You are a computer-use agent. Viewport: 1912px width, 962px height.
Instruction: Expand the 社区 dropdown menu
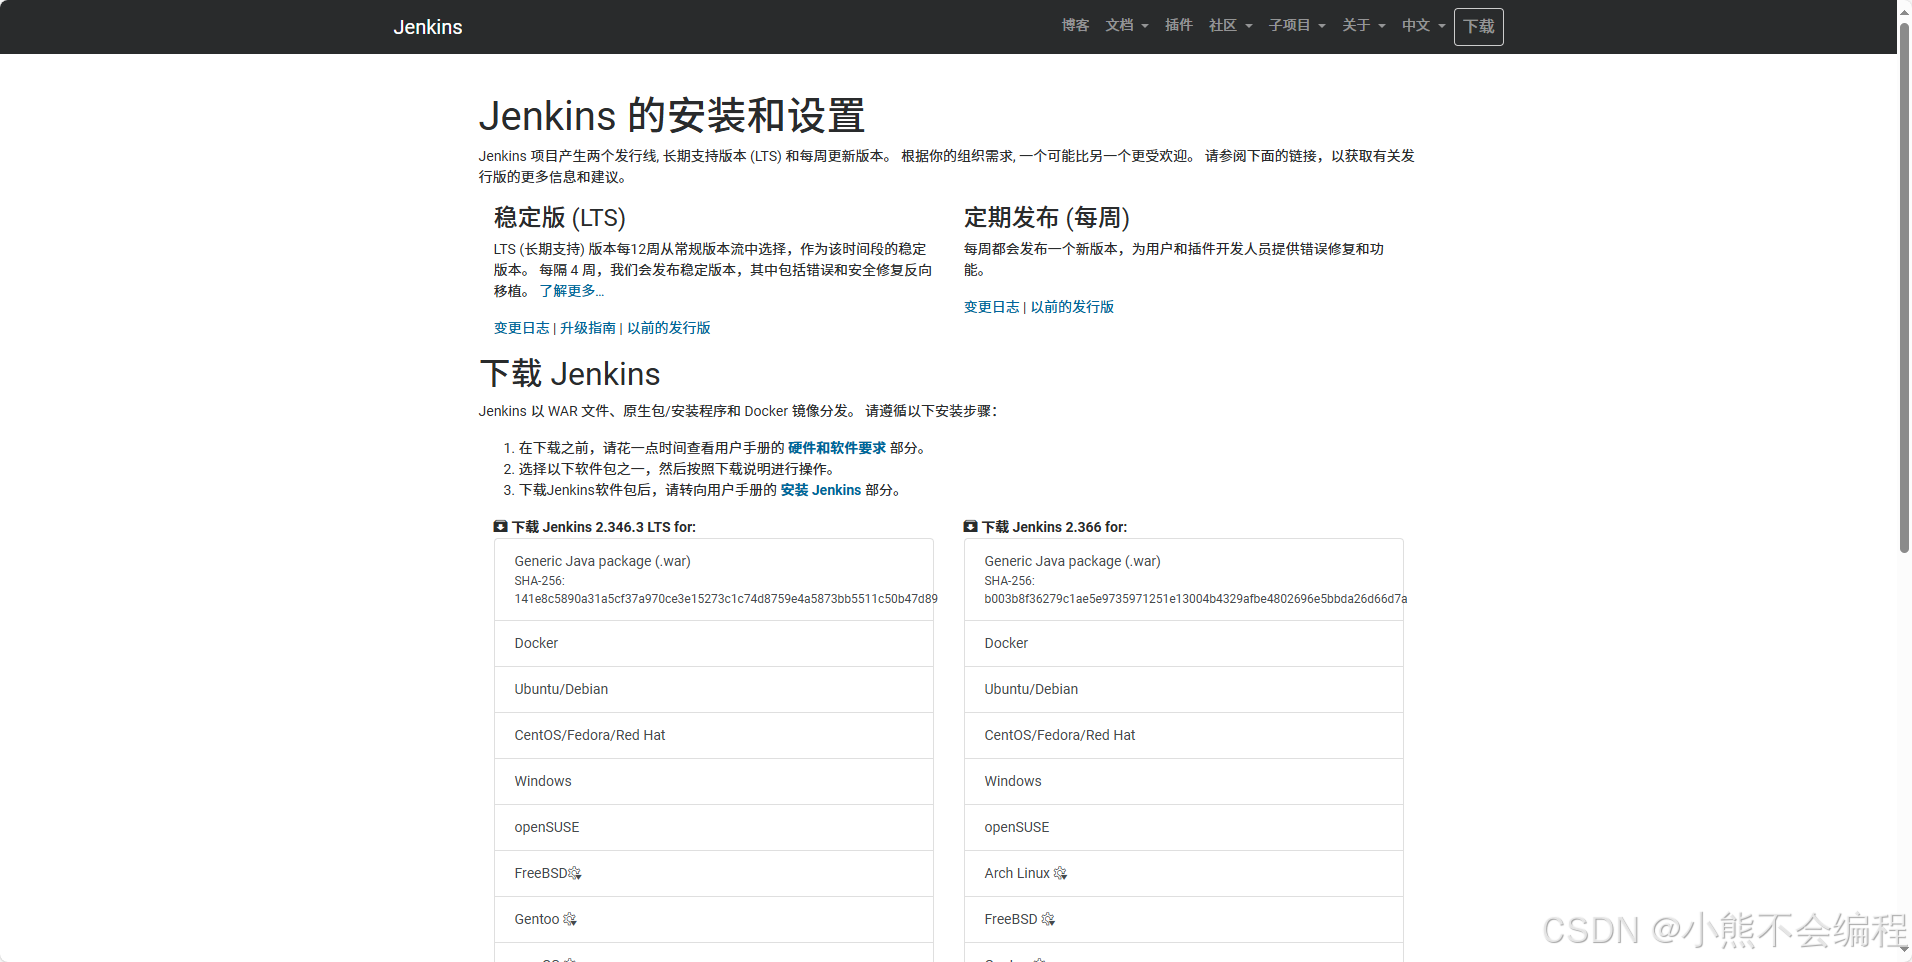pos(1230,25)
